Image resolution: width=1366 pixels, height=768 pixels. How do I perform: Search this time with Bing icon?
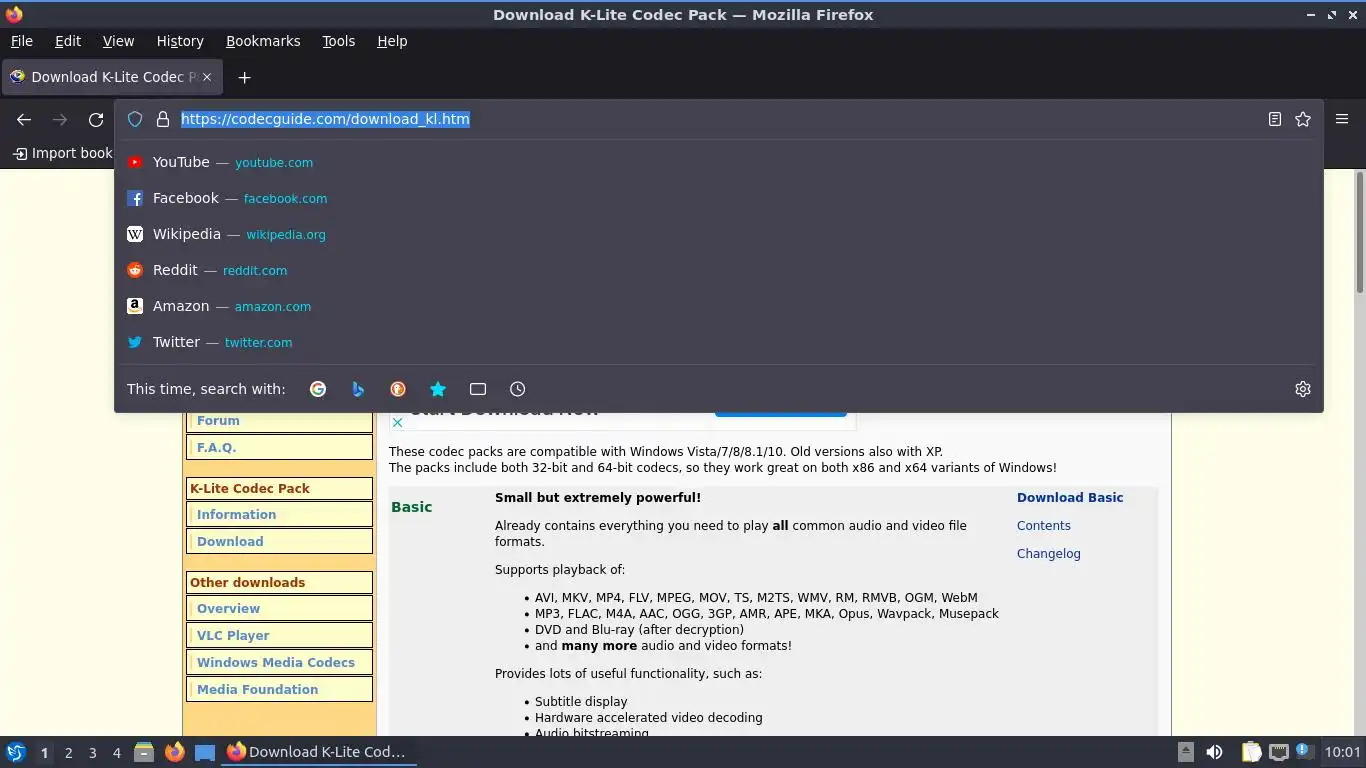(358, 389)
